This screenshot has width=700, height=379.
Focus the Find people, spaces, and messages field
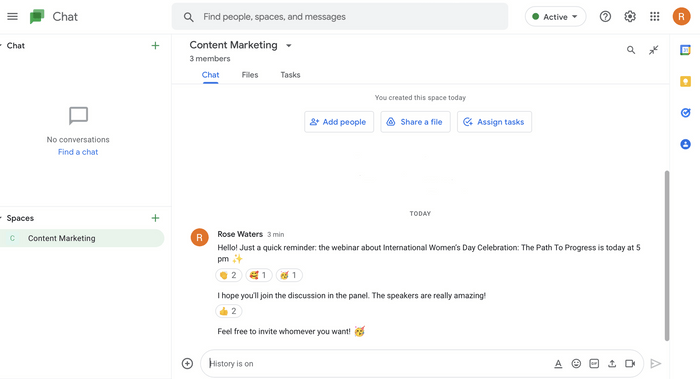tap(340, 17)
